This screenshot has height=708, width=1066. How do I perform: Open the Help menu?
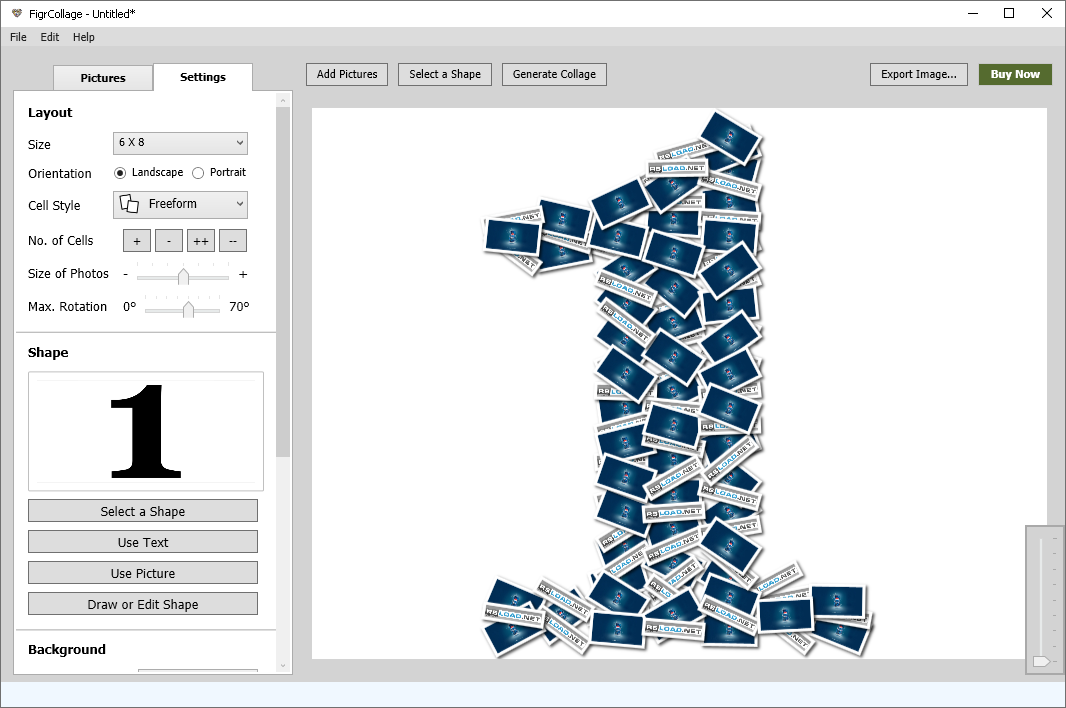tap(84, 37)
